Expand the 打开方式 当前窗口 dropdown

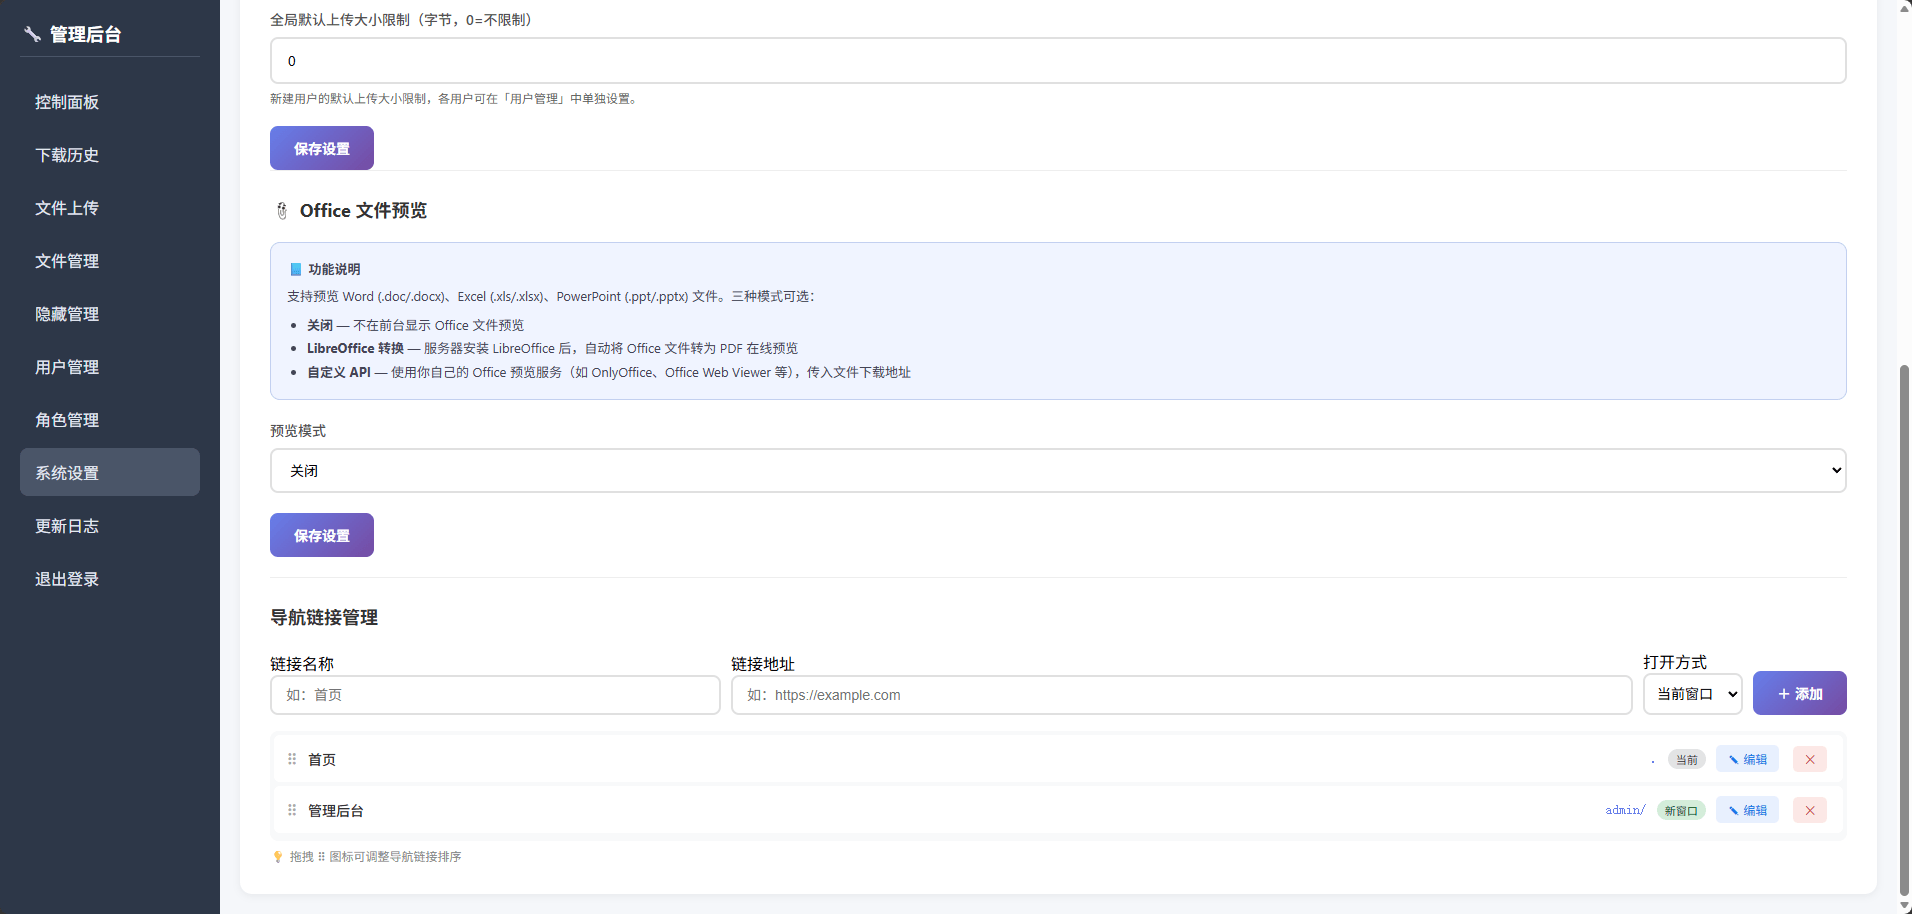pyautogui.click(x=1692, y=694)
